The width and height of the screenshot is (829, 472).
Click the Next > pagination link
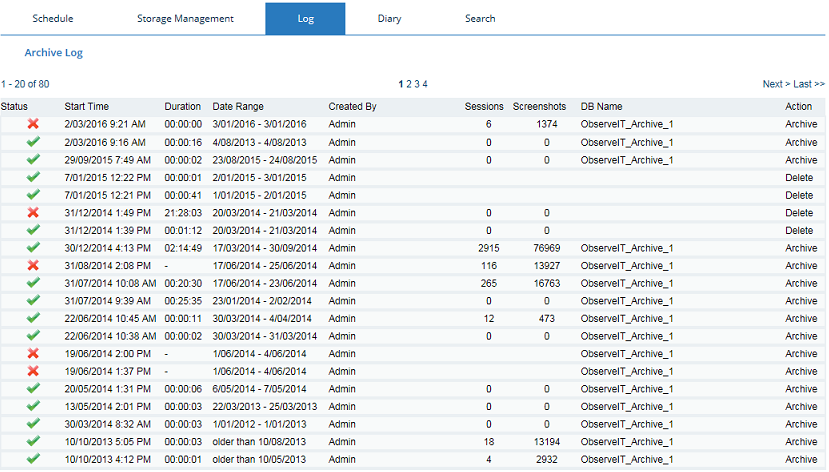pyautogui.click(x=776, y=85)
